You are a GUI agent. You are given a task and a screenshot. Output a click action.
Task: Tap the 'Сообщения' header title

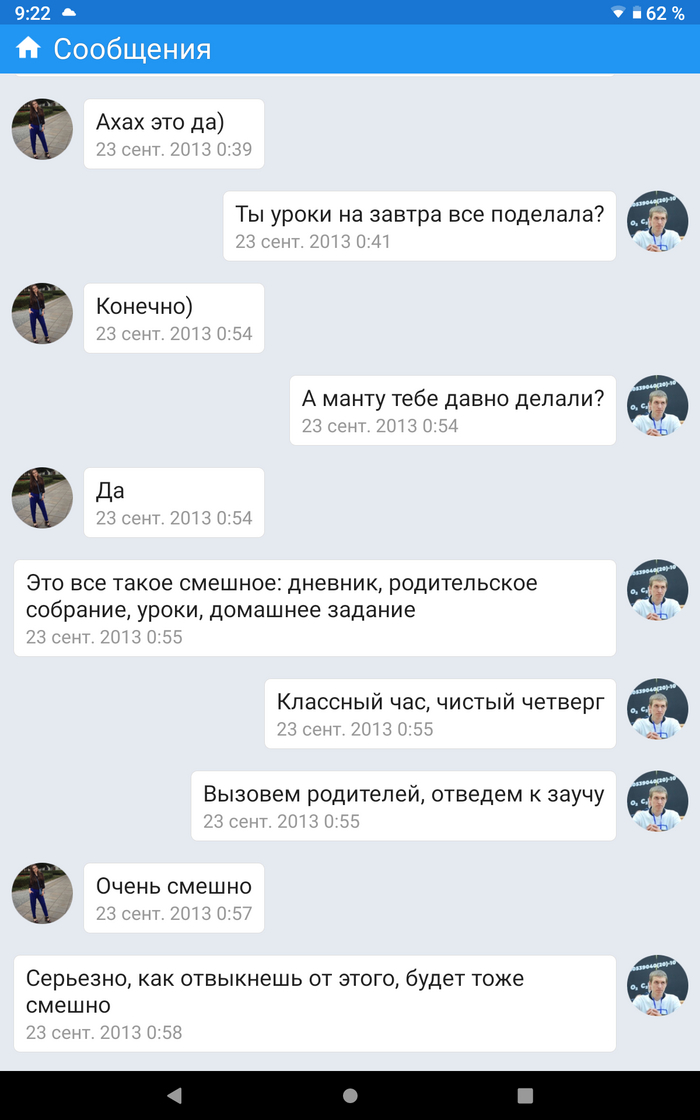[x=132, y=49]
